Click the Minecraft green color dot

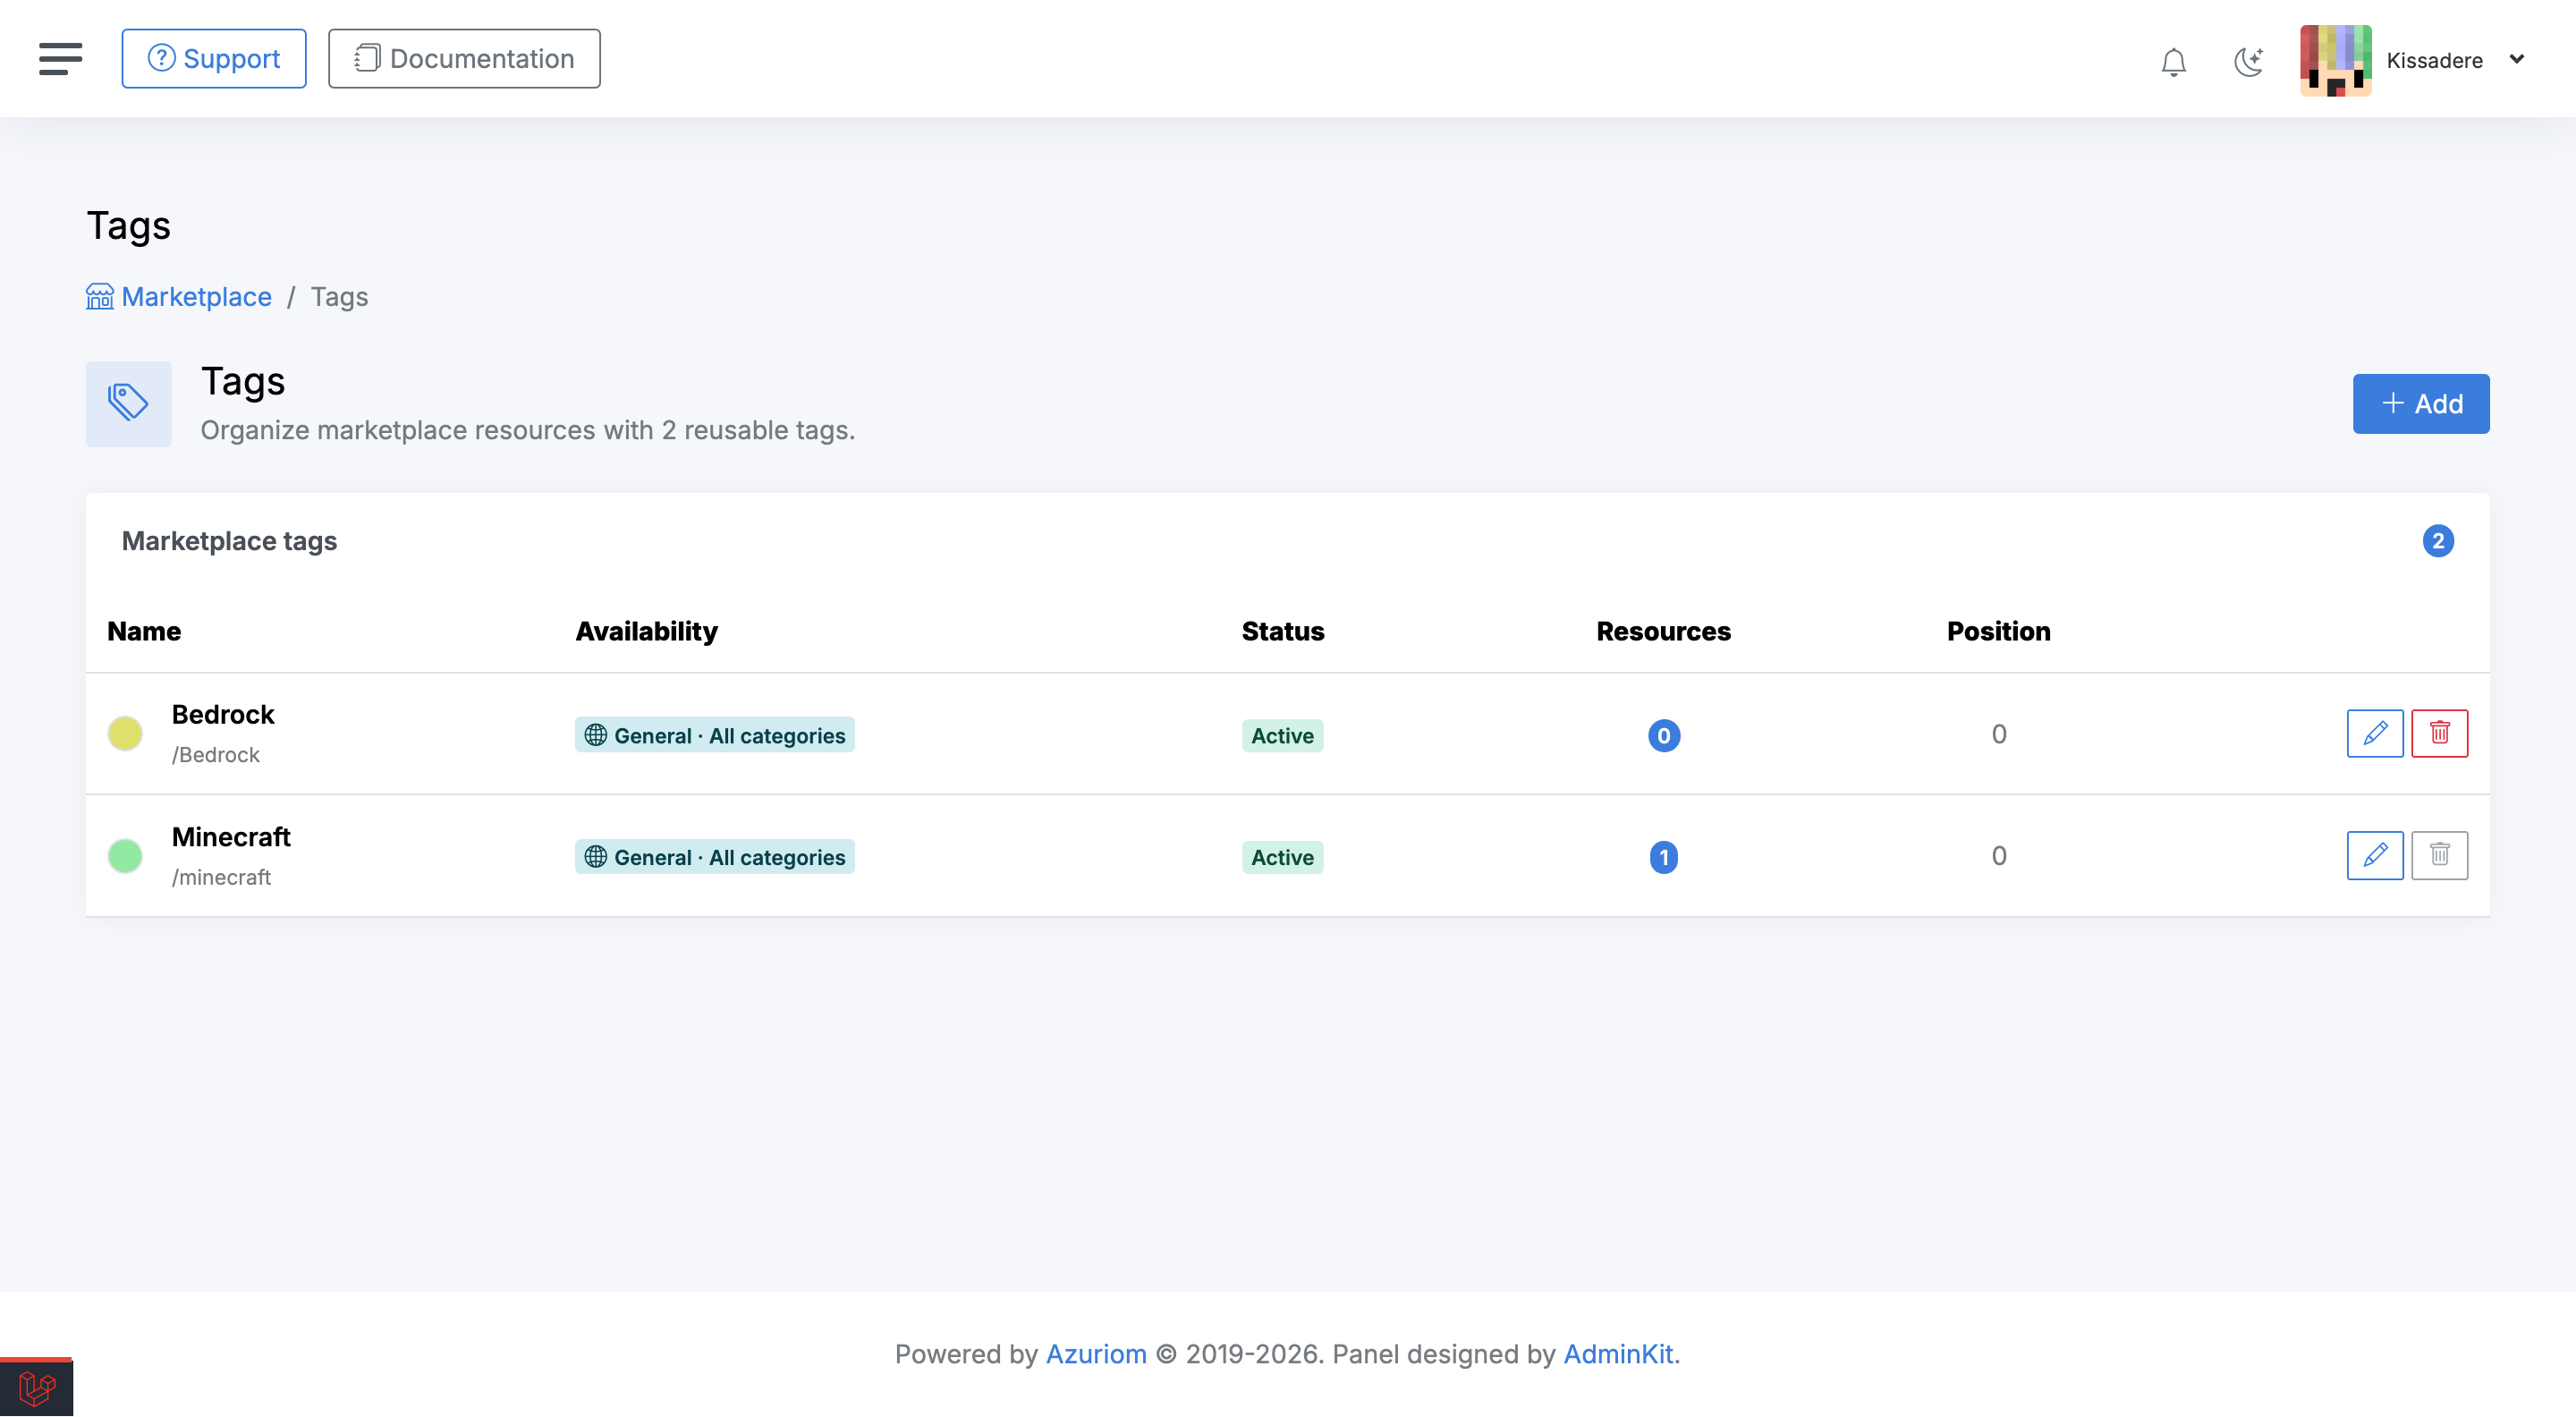pyautogui.click(x=125, y=855)
